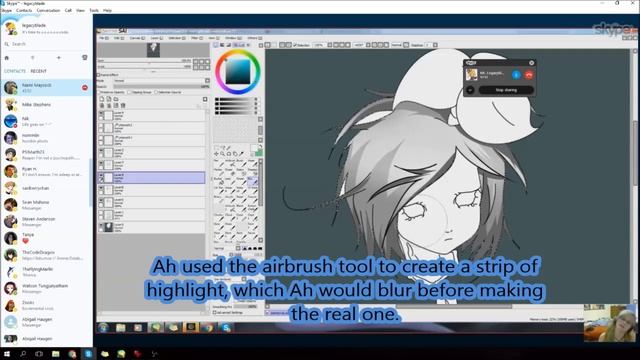This screenshot has height=360, width=640.
Task: Open File Explorer on the Windows taskbar
Action: [56, 354]
